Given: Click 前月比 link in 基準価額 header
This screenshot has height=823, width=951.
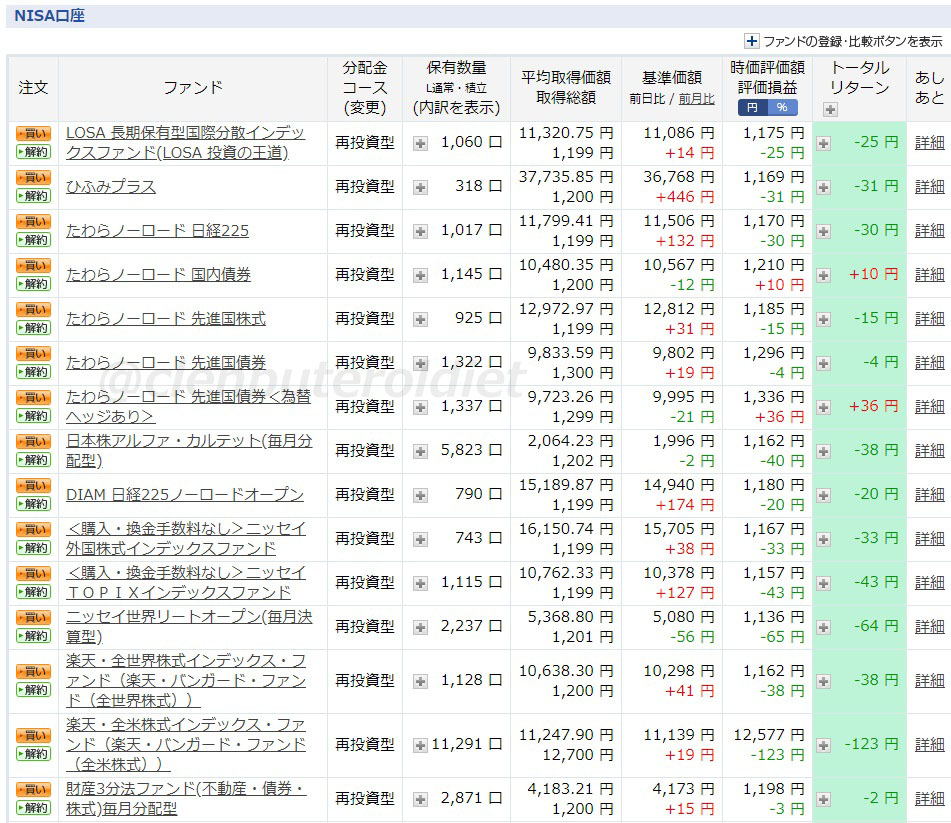Looking at the screenshot, I should point(696,99).
